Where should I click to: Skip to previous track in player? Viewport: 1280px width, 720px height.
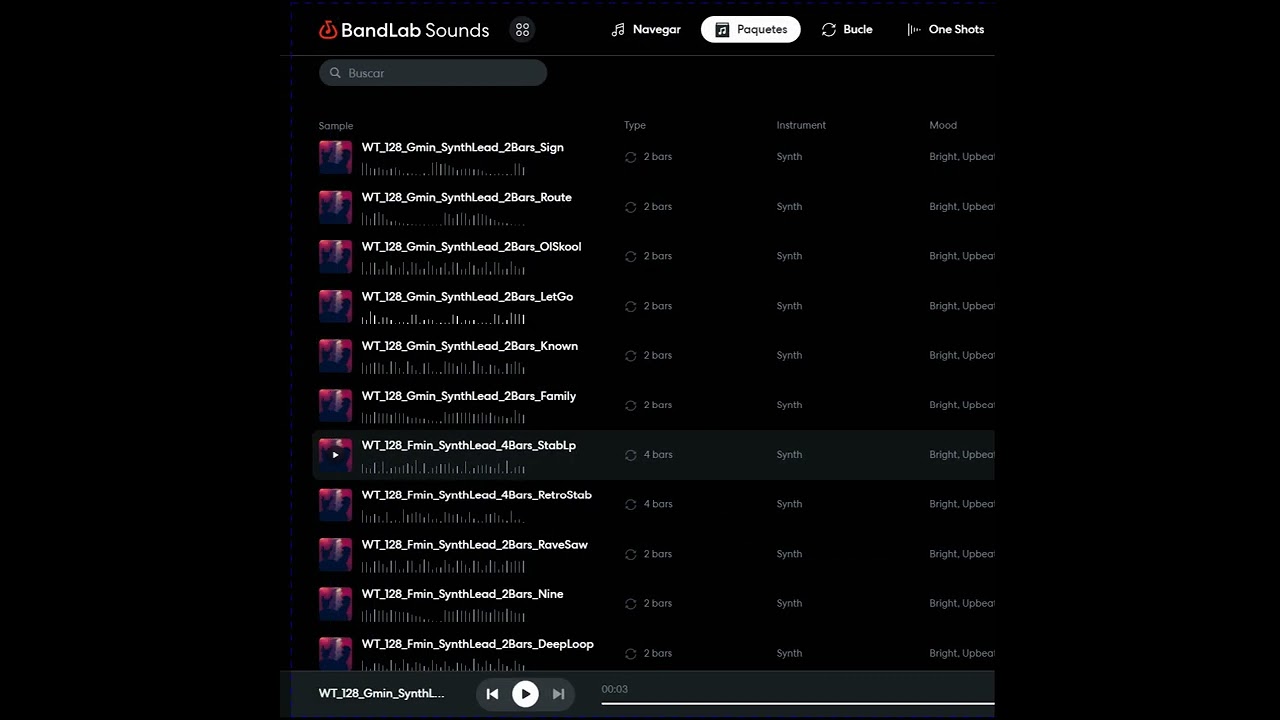point(492,694)
